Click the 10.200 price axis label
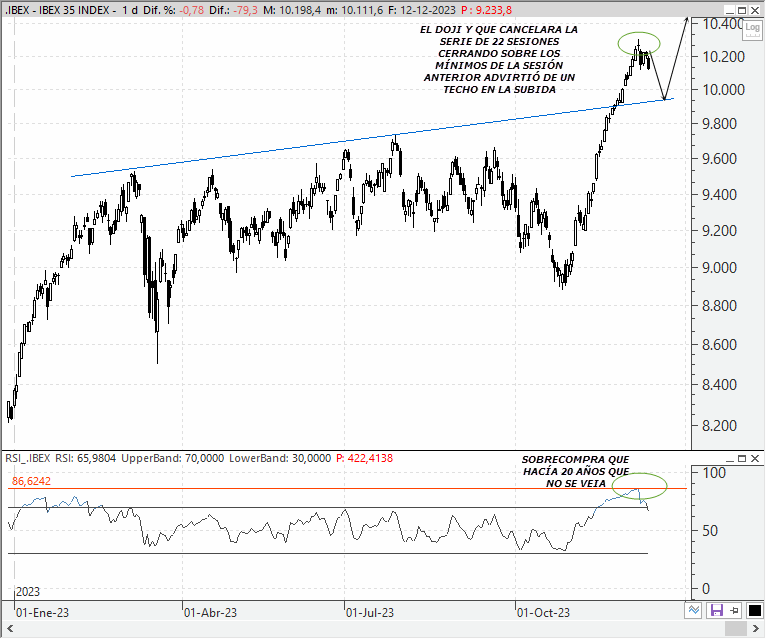Screen dimensions: 766x639 coord(723,57)
